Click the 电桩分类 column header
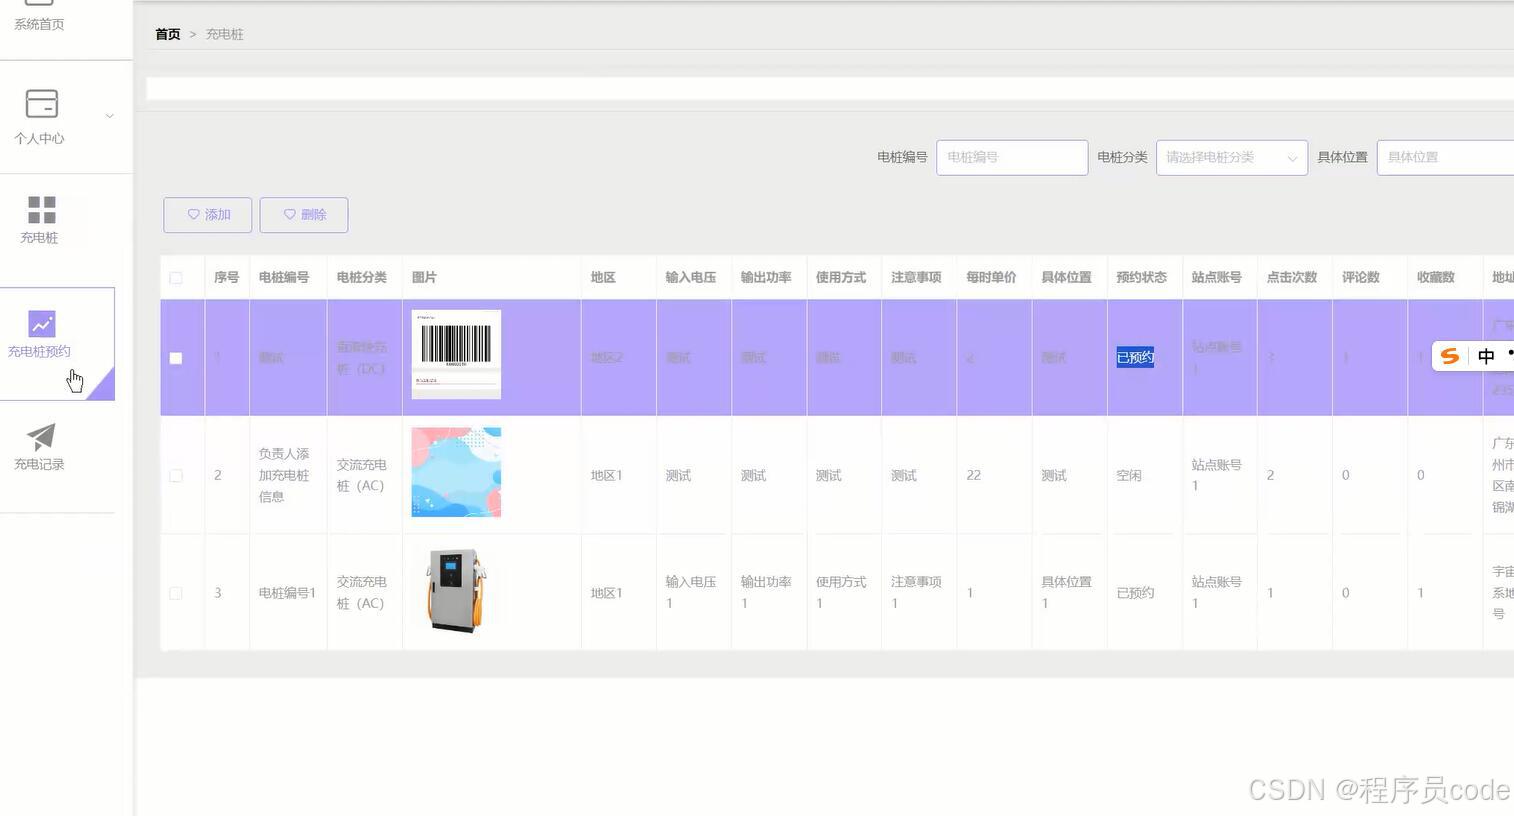 point(362,277)
